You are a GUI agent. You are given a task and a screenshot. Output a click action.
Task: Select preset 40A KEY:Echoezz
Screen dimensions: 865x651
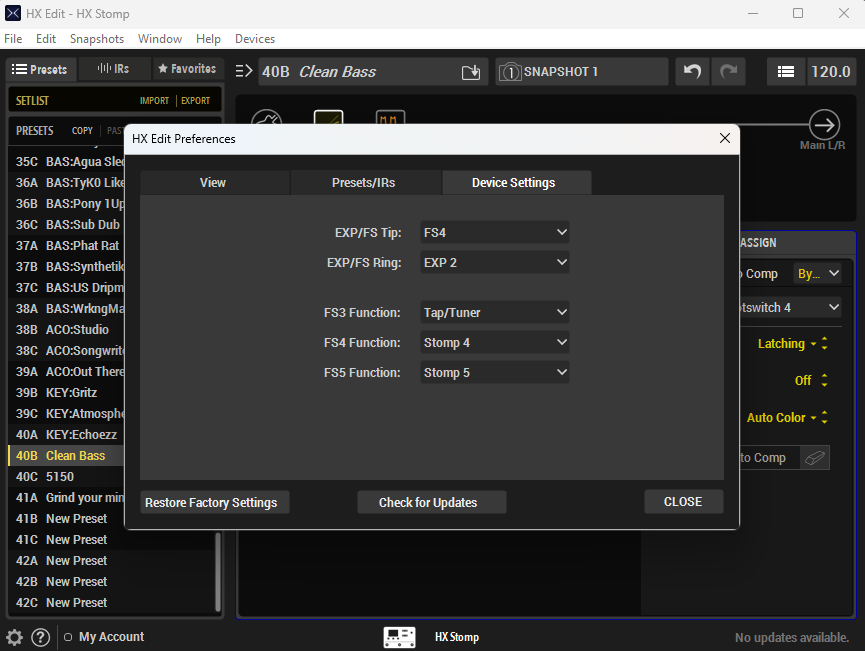pos(66,435)
